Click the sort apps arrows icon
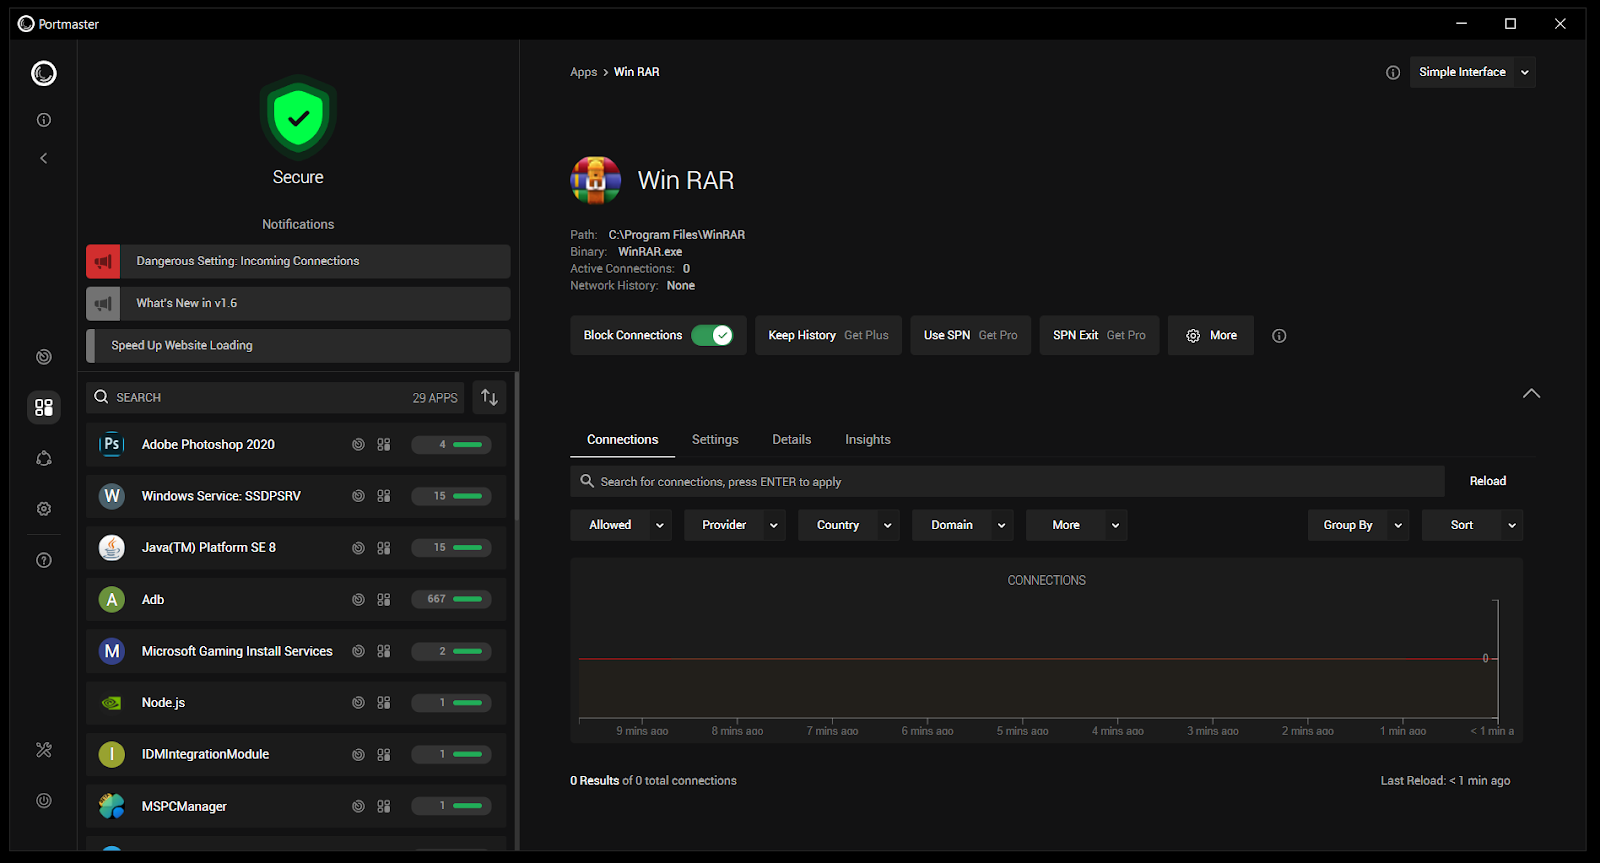1600x863 pixels. click(x=489, y=397)
